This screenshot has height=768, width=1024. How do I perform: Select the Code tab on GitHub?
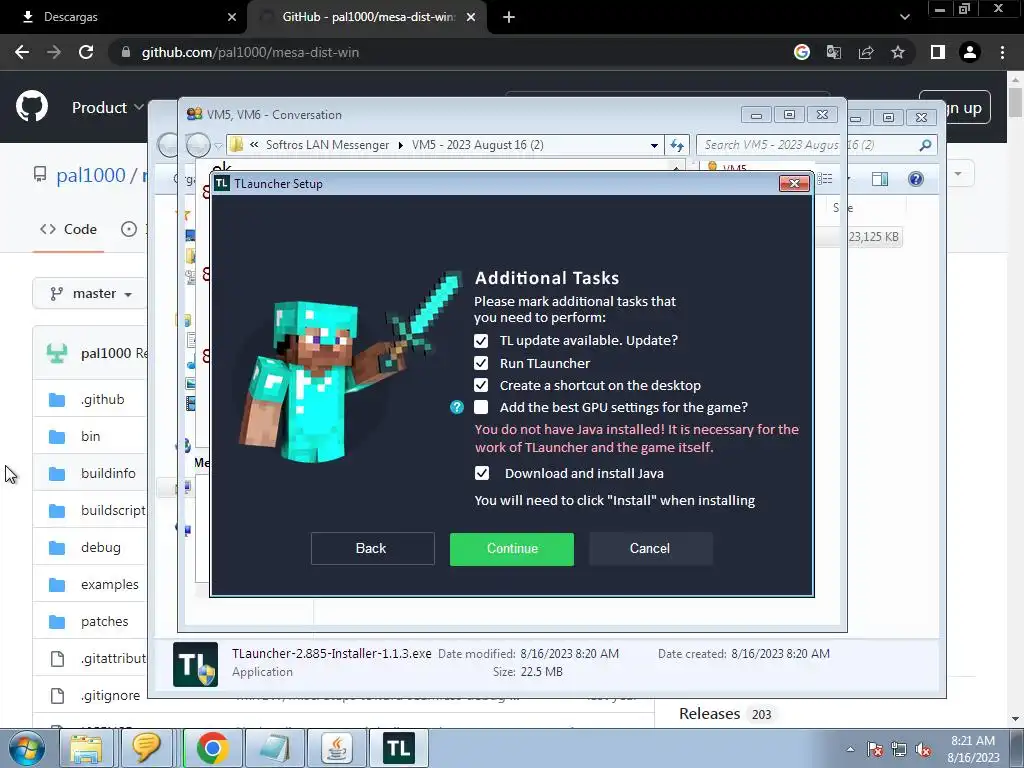pos(69,229)
